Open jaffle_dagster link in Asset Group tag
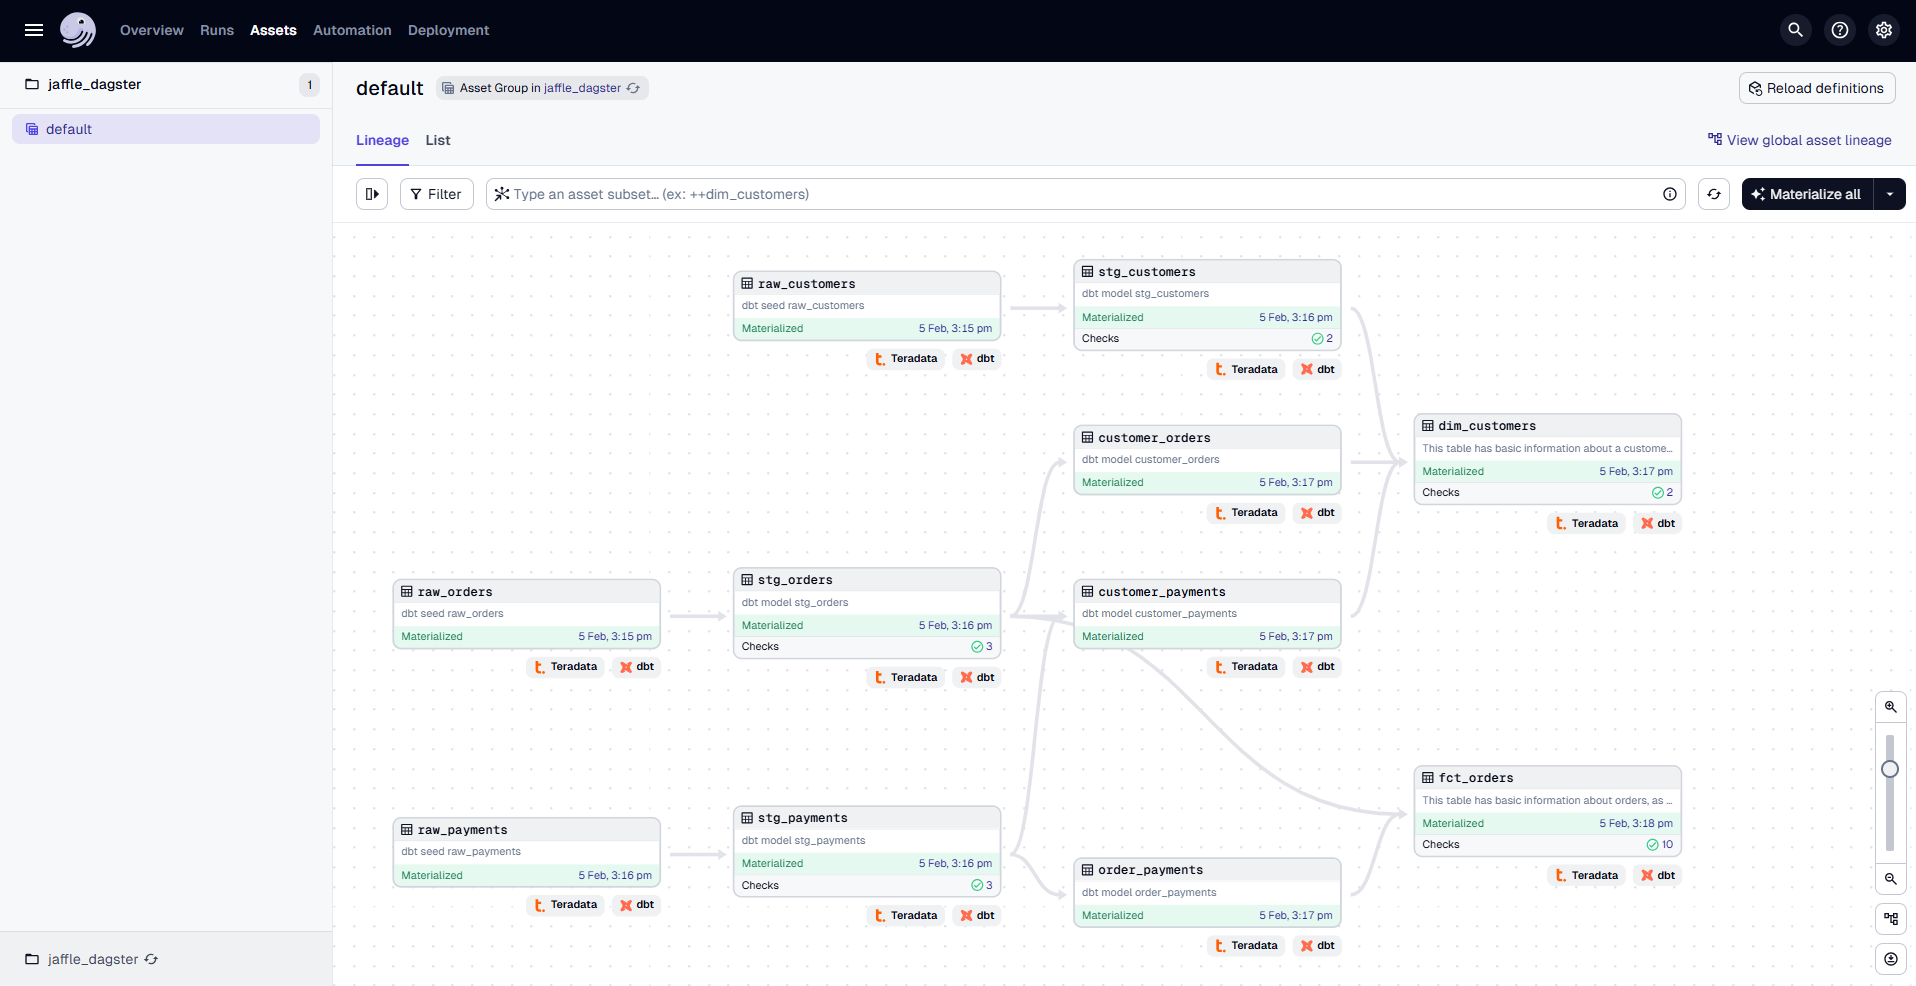The height and width of the screenshot is (986, 1916). (x=582, y=88)
